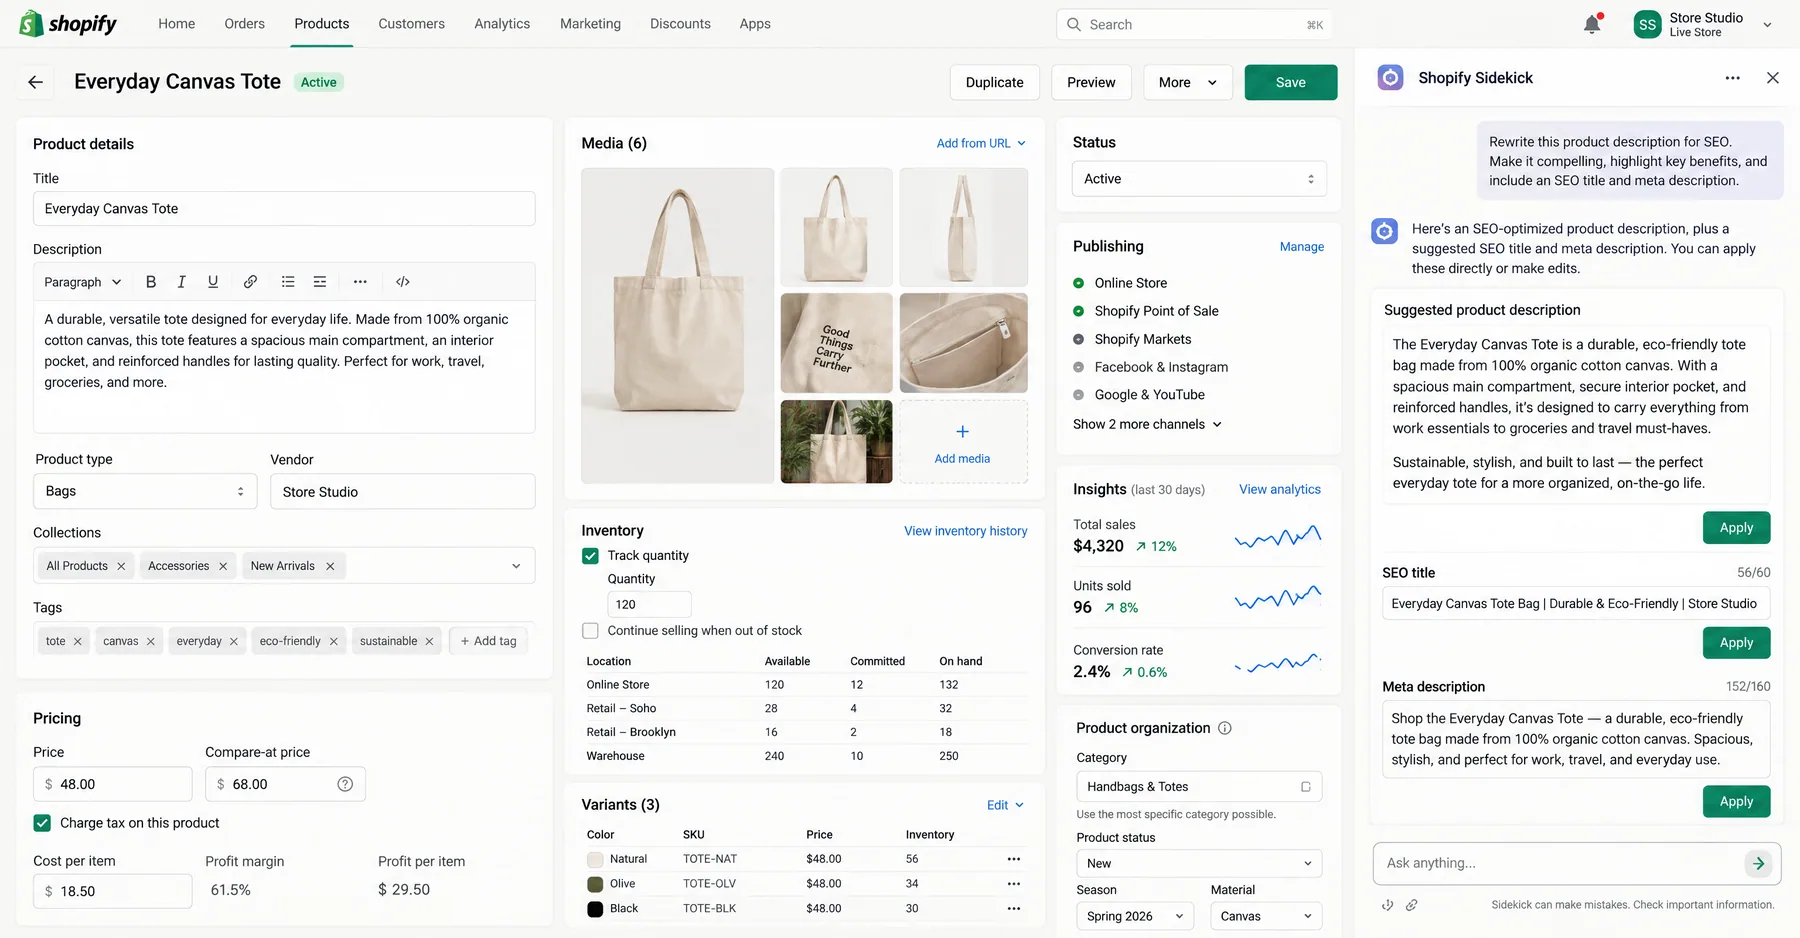Remove the Accessories collection chip
Screen dimensions: 1800x938
click(x=223, y=566)
